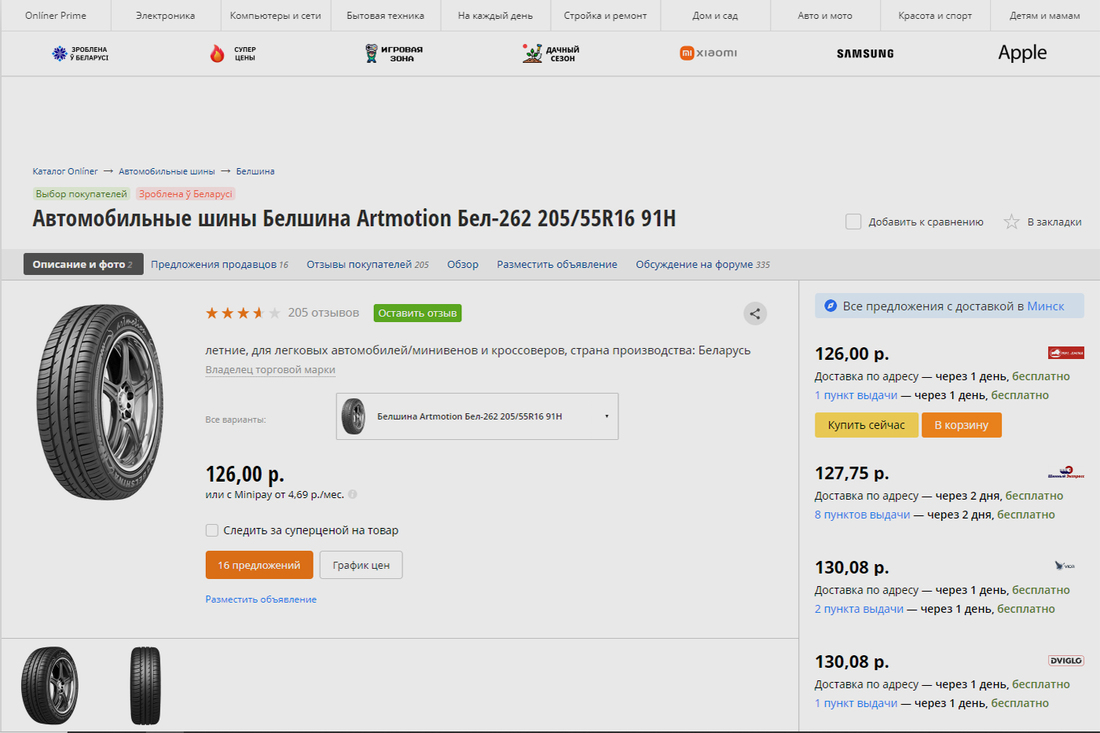This screenshot has width=1100, height=733.
Task: Open the Xiaomi brand logo
Action: point(708,53)
